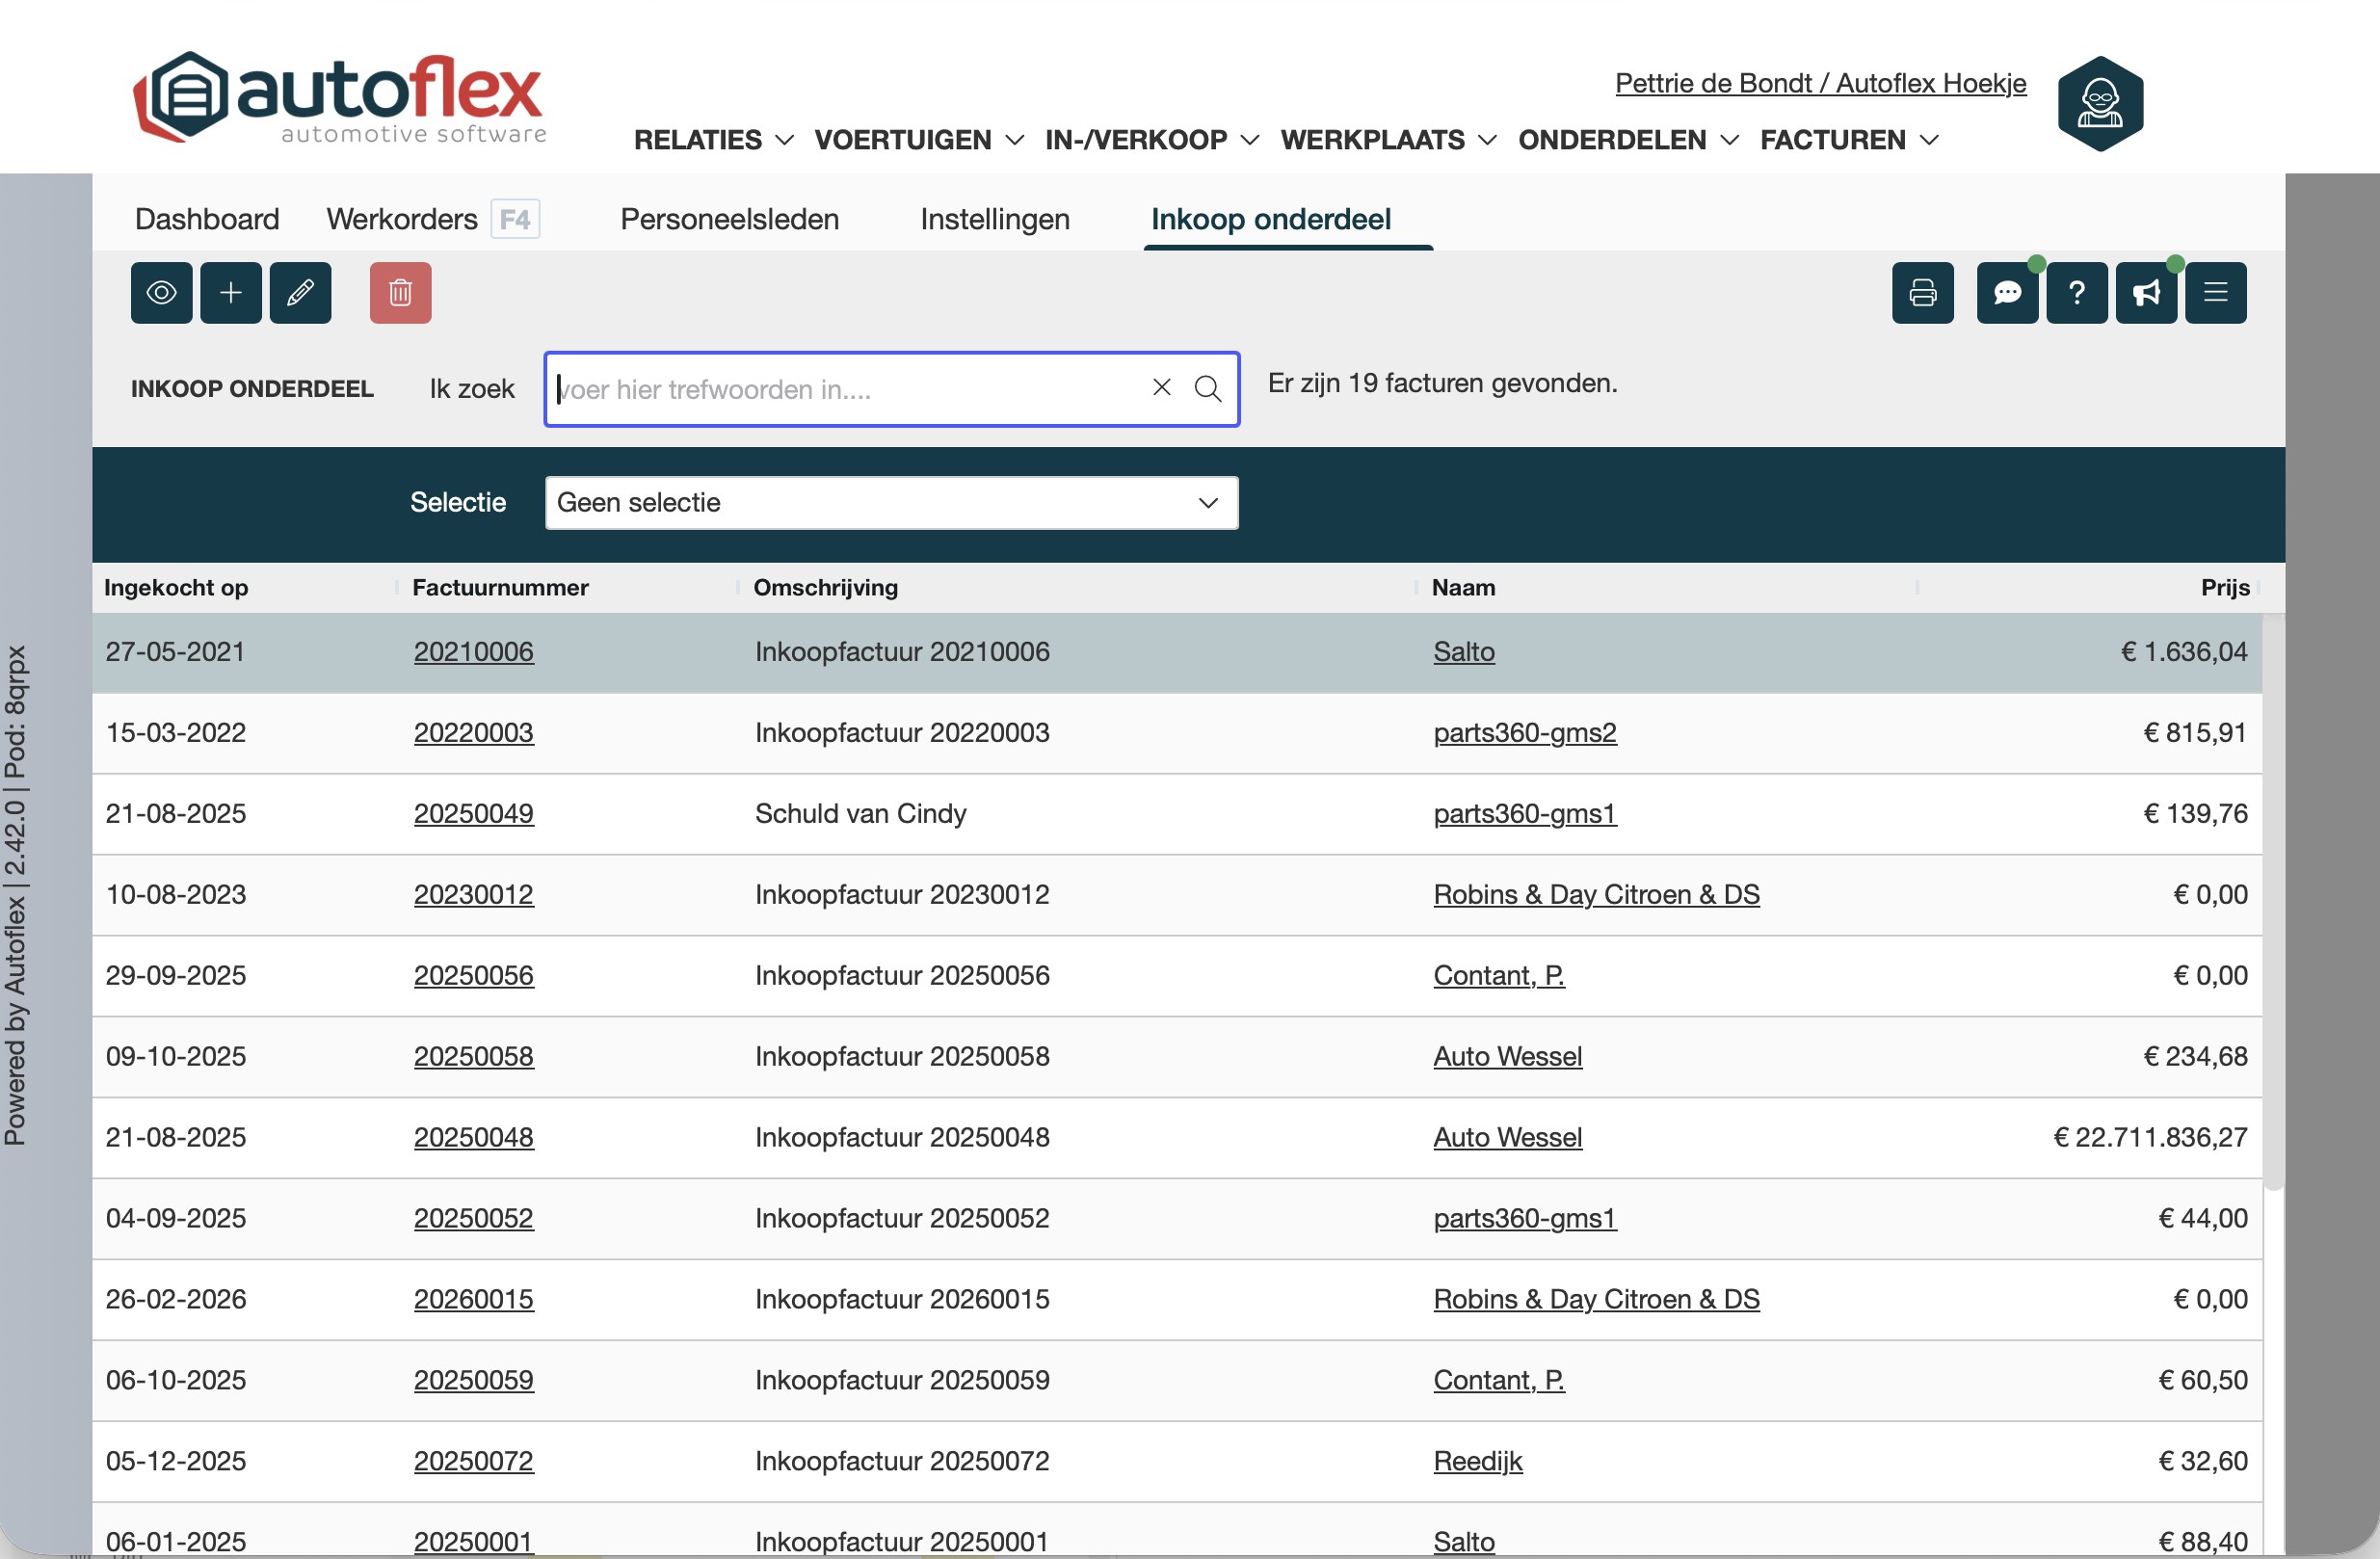Open the hamburger menu icon

tap(2216, 293)
